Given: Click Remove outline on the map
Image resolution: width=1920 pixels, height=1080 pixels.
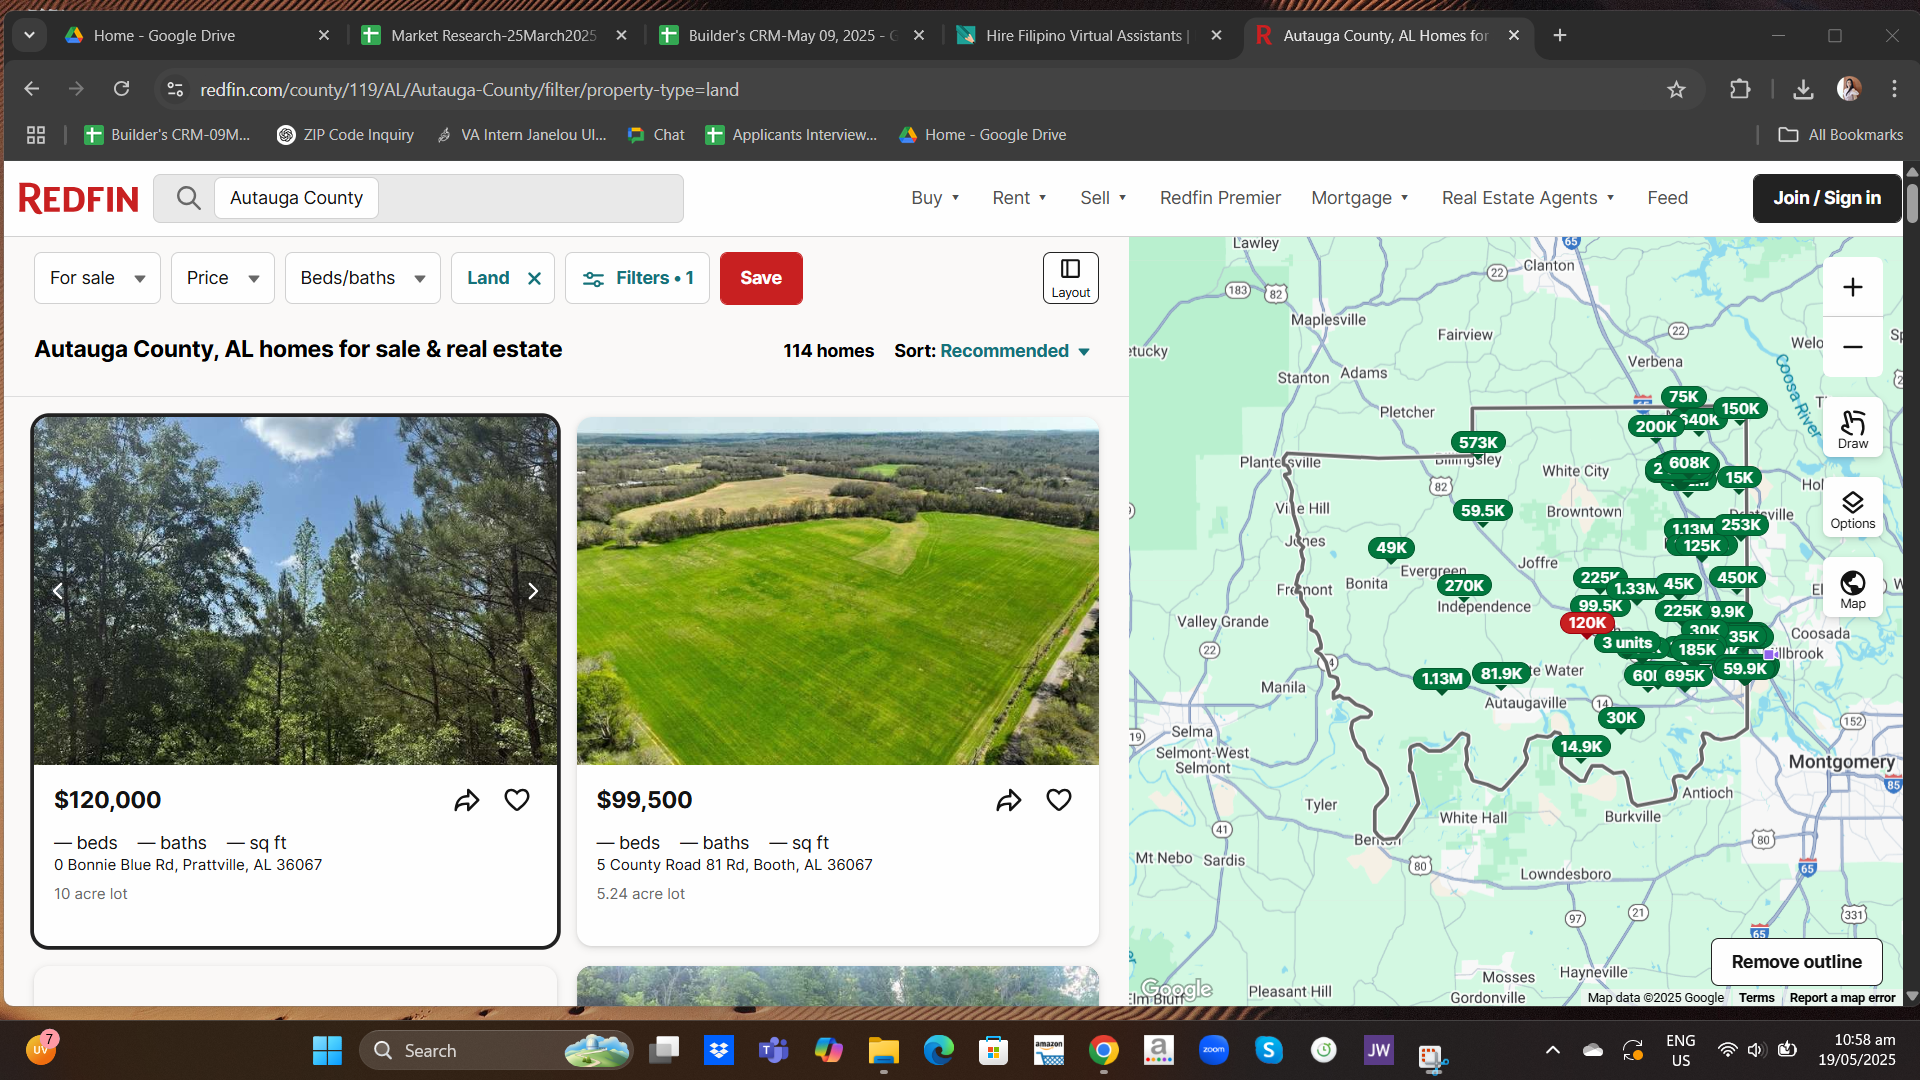Looking at the screenshot, I should tap(1796, 961).
